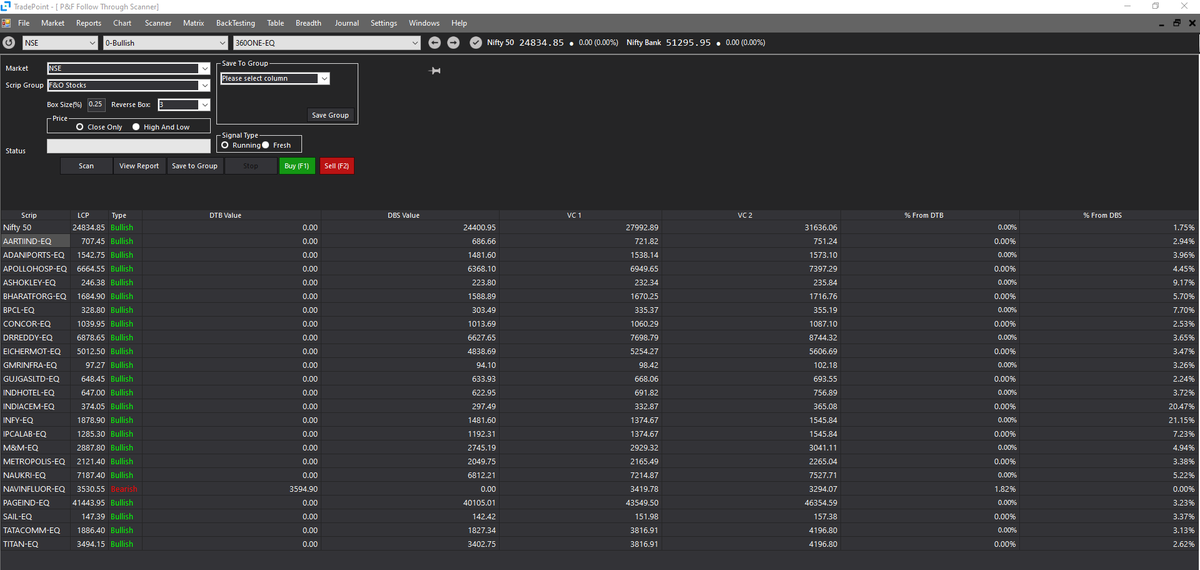Sort by the Scrip column header

[30, 215]
